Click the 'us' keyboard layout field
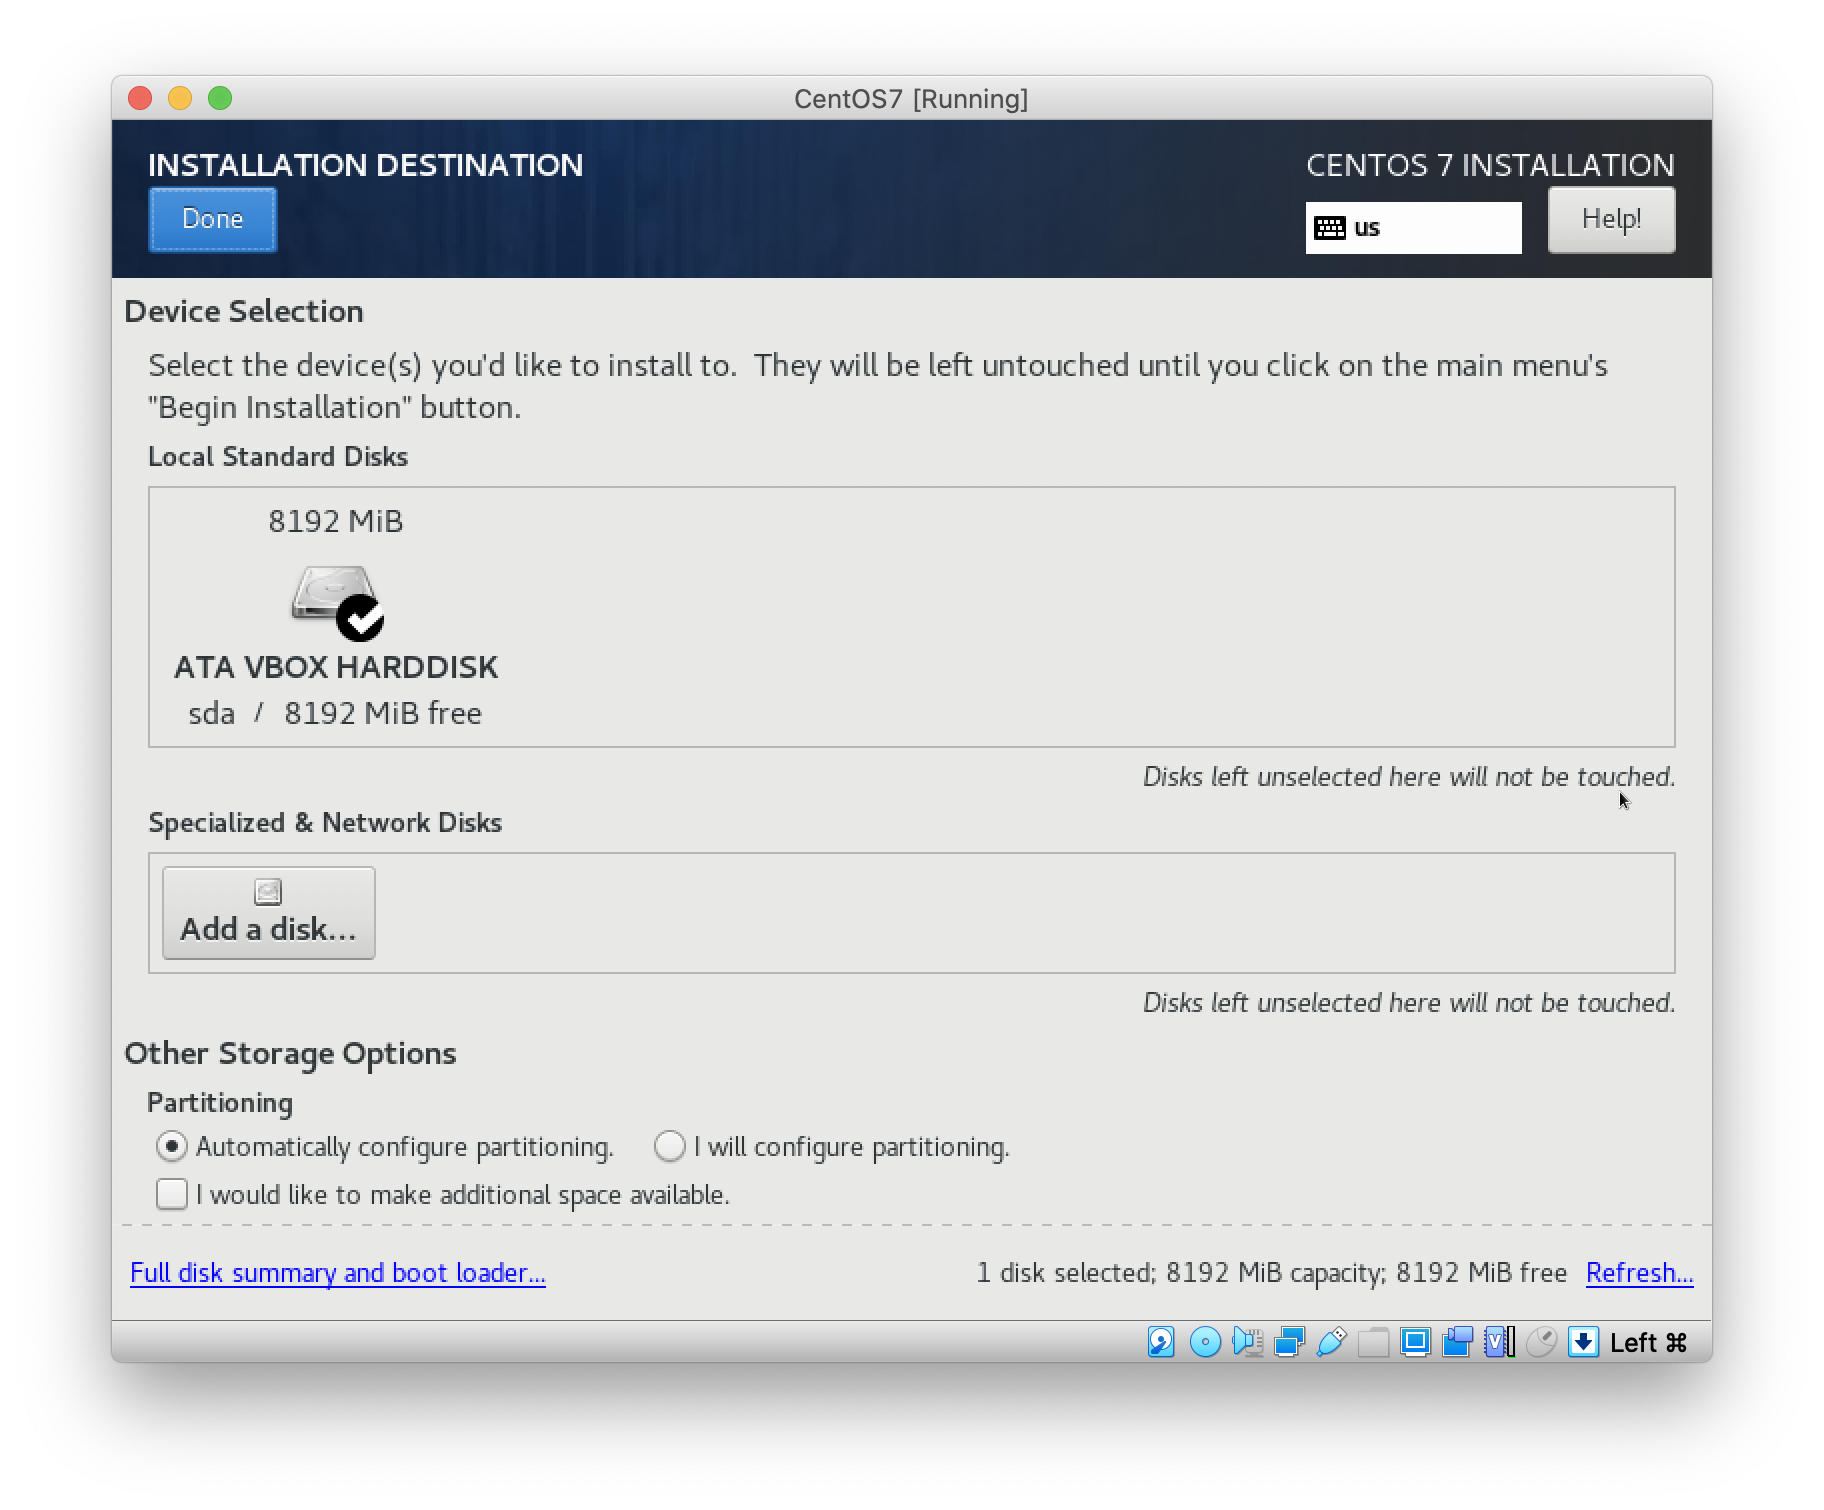Screen dimensions: 1824x1510 tap(1413, 228)
